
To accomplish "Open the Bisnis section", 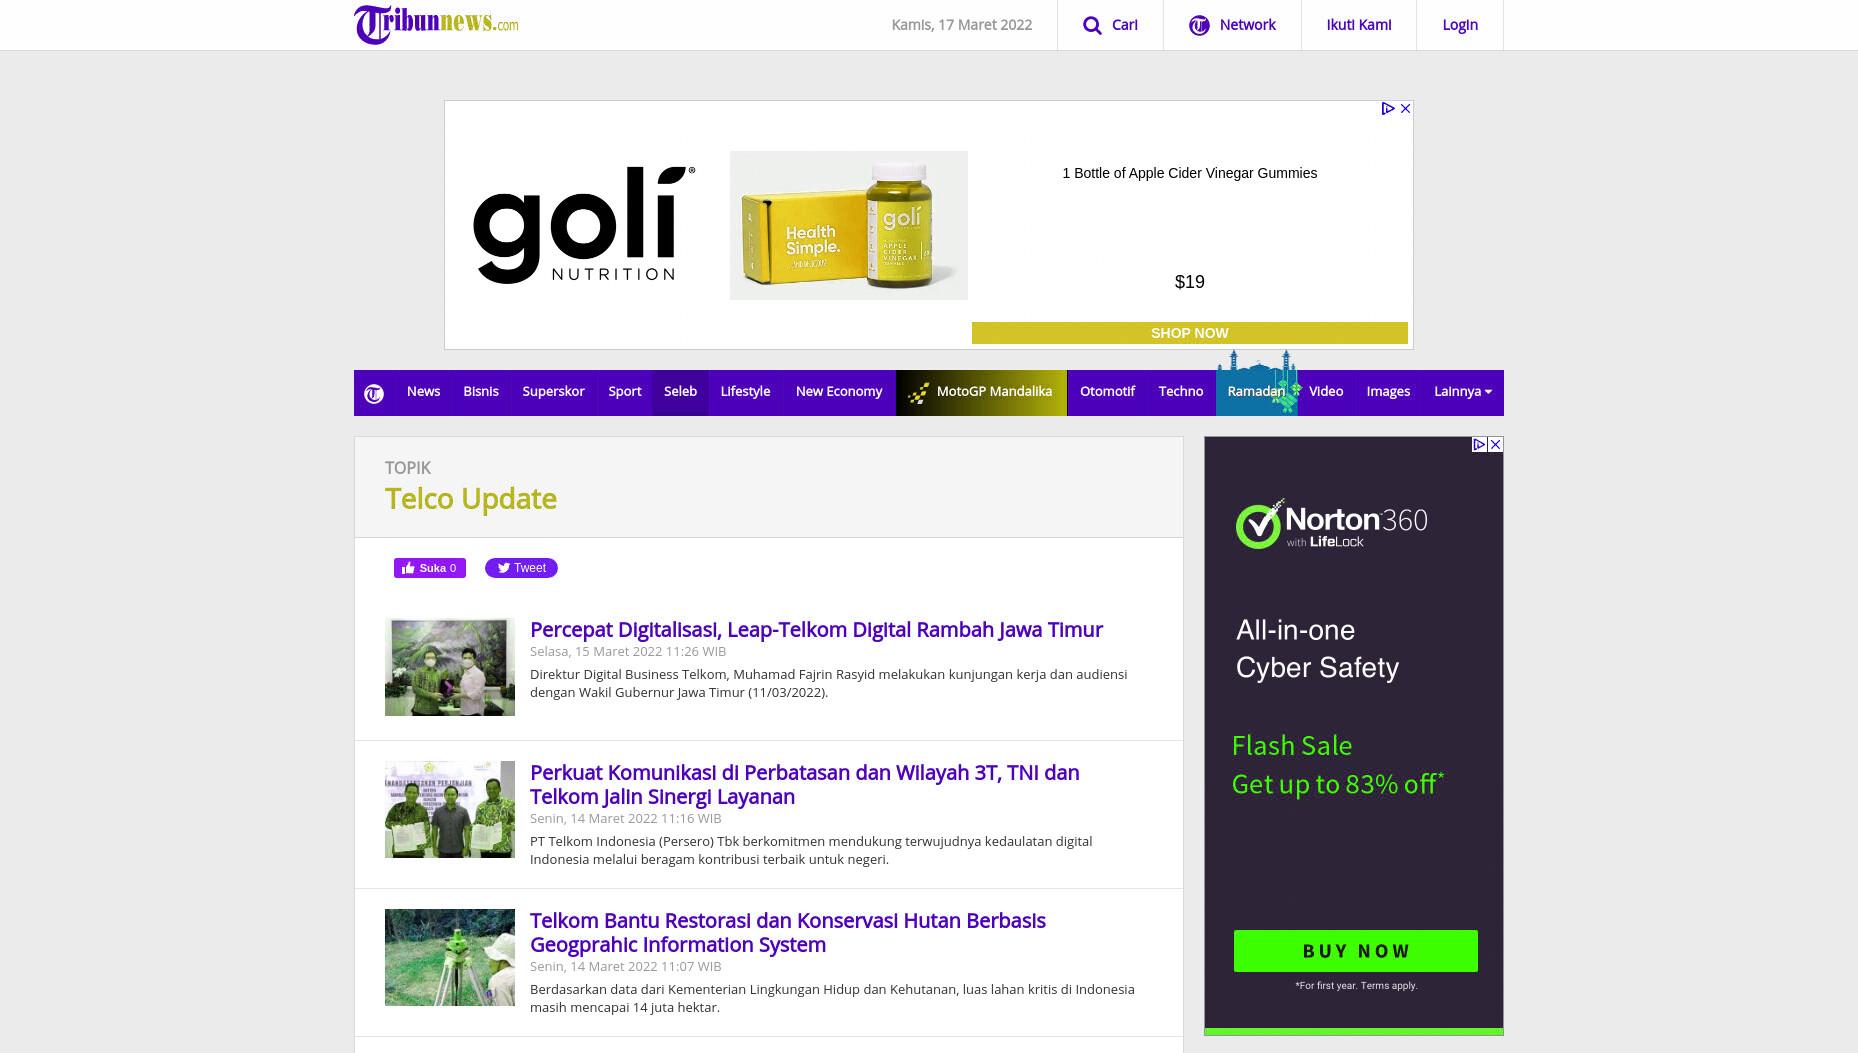I will [480, 391].
